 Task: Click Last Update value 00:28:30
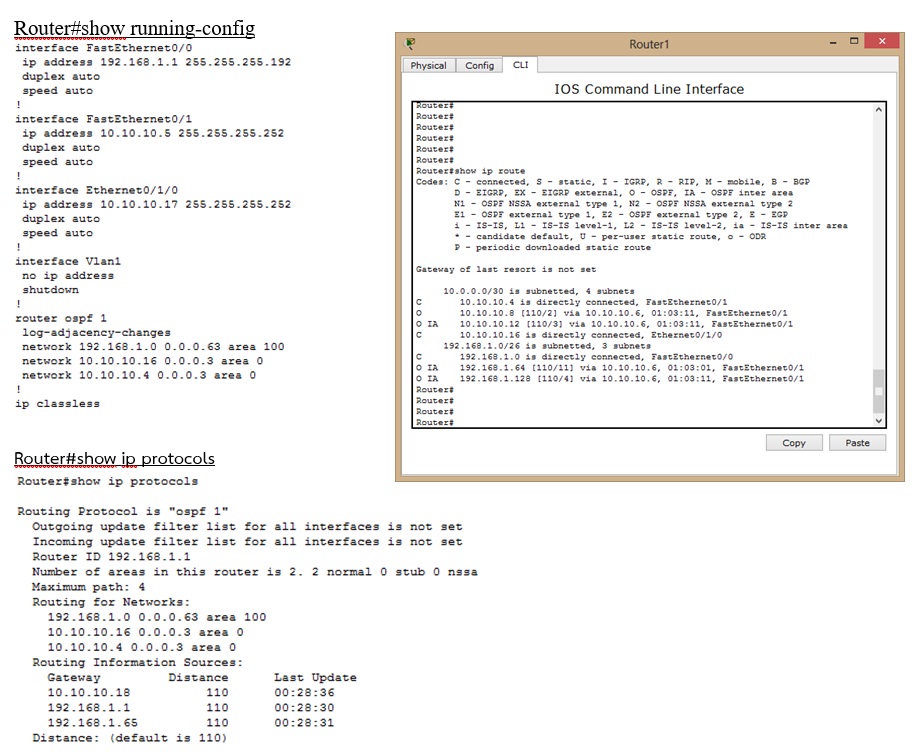pyautogui.click(x=304, y=708)
